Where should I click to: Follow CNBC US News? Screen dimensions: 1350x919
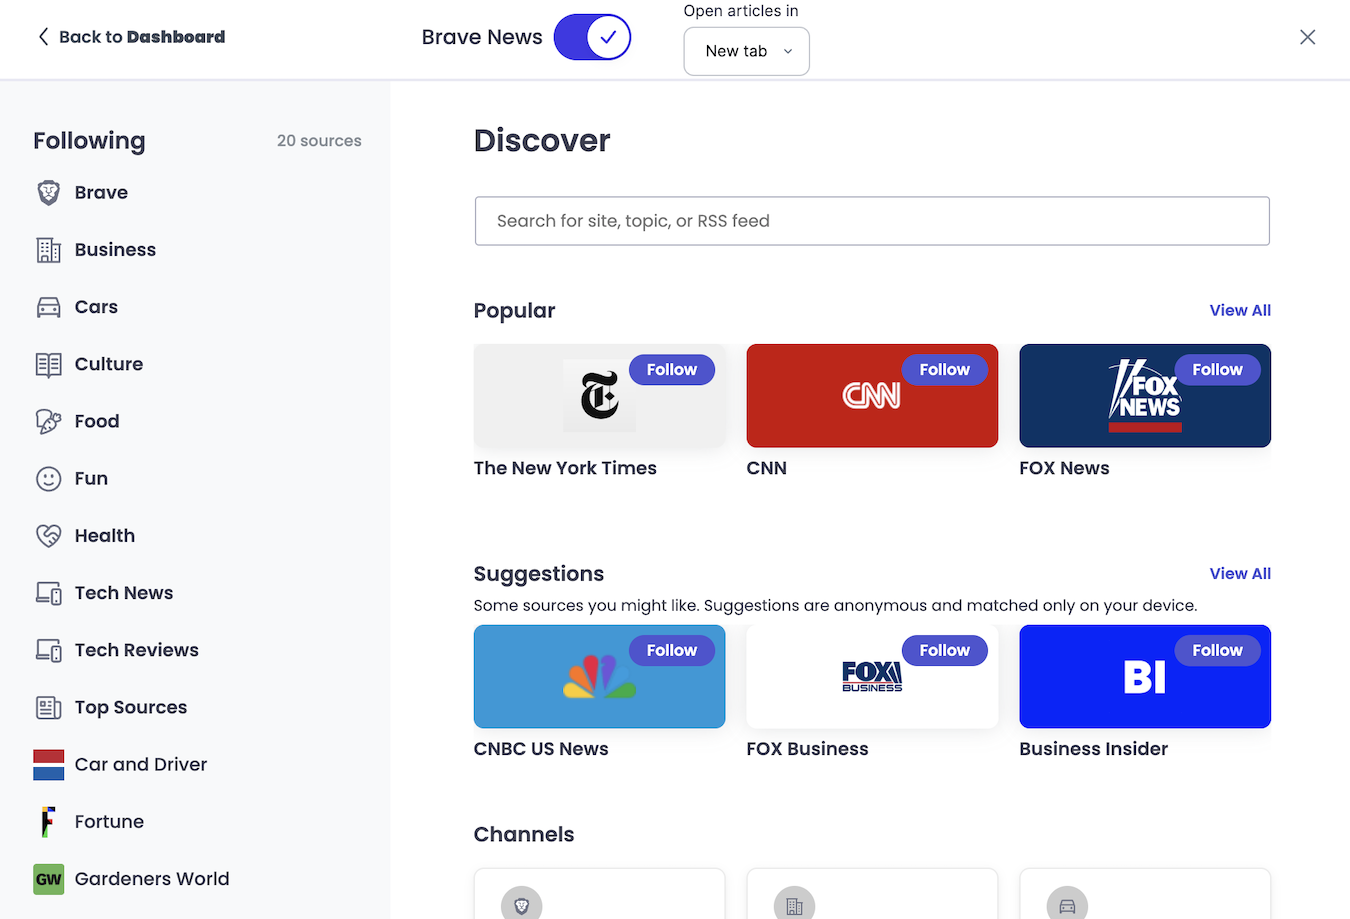(672, 651)
